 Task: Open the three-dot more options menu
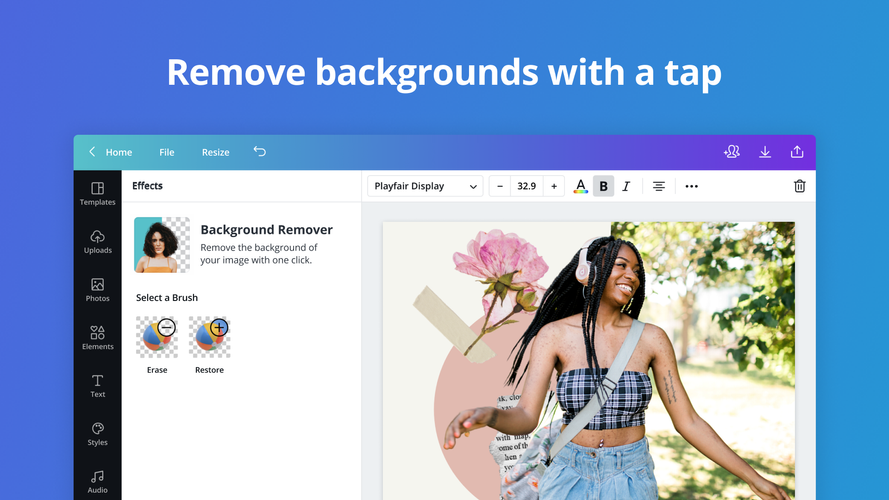click(x=692, y=186)
